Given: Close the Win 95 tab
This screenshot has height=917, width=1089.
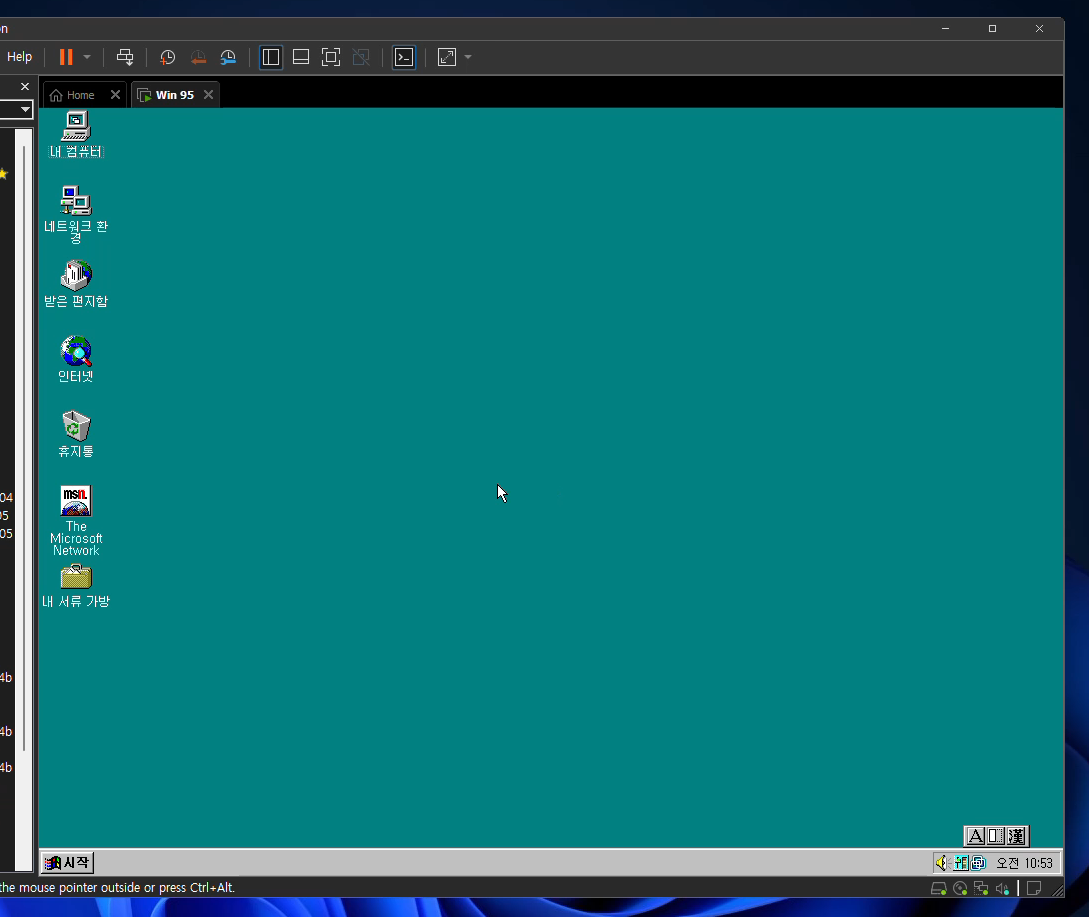Looking at the screenshot, I should (x=208, y=94).
